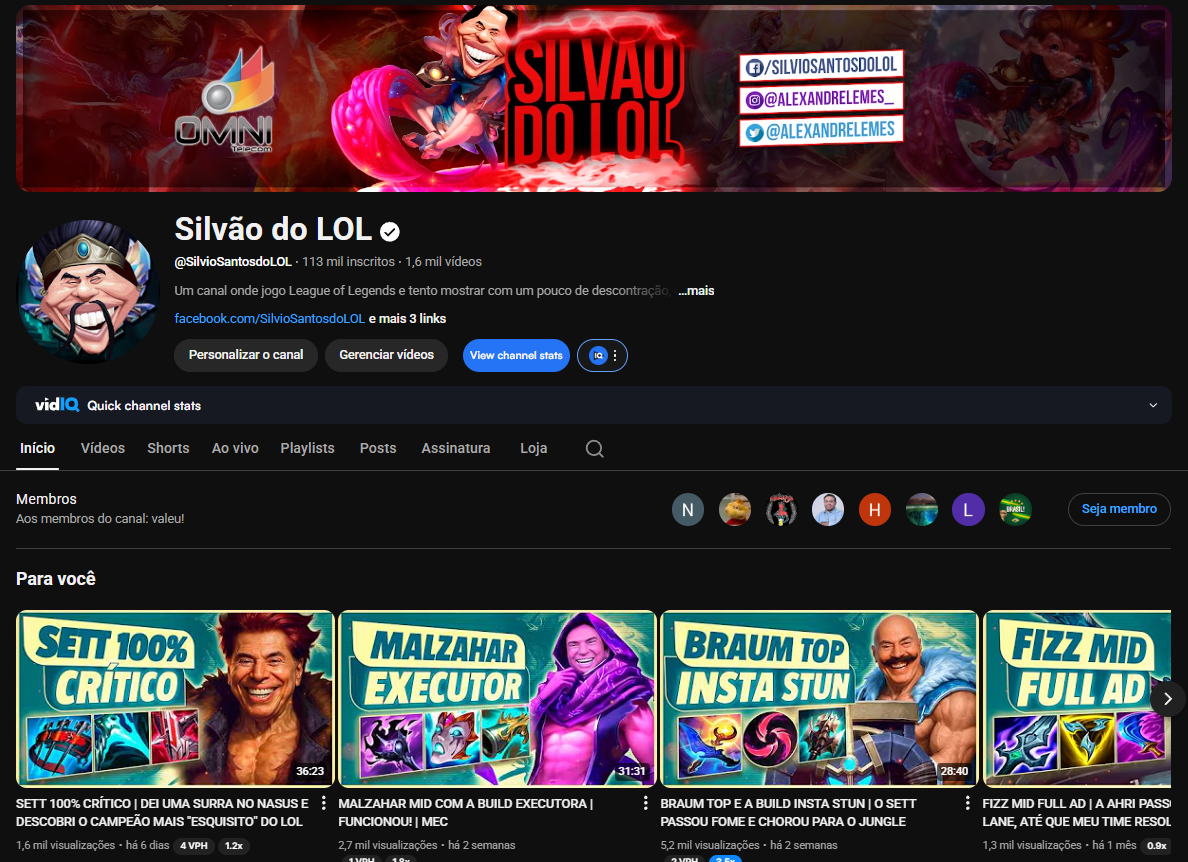Open Sett 100% Crítico video title link
The width and height of the screenshot is (1188, 862).
coord(162,813)
